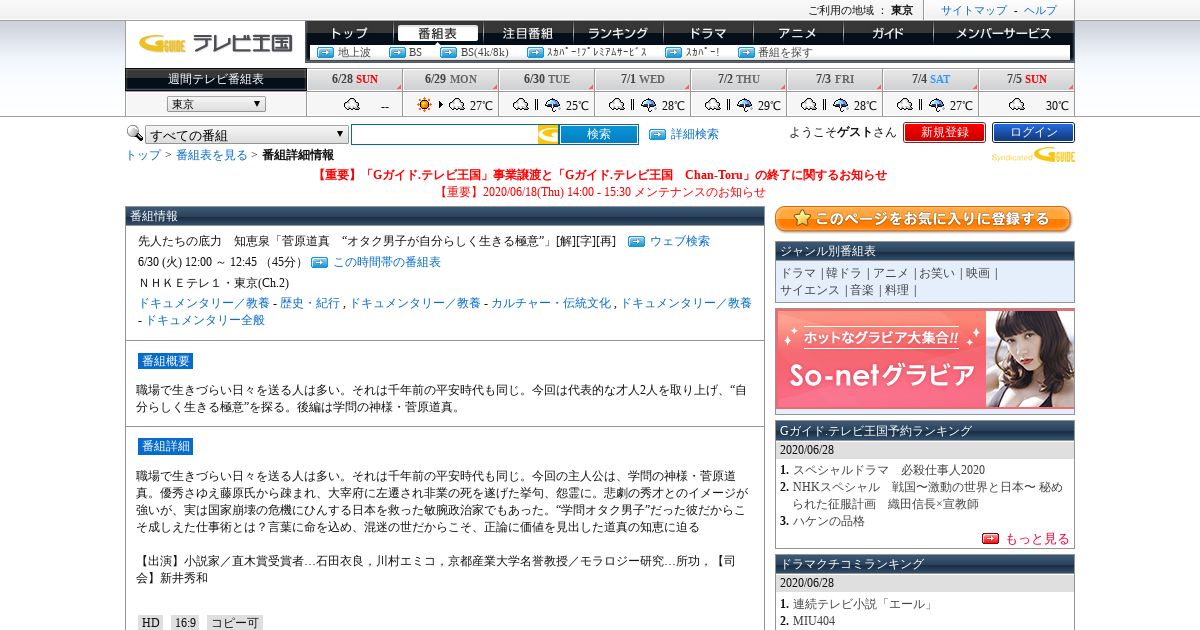Viewport: 1200px width, 630px height.
Task: Click the サイエンス genre link
Action: [x=810, y=290]
